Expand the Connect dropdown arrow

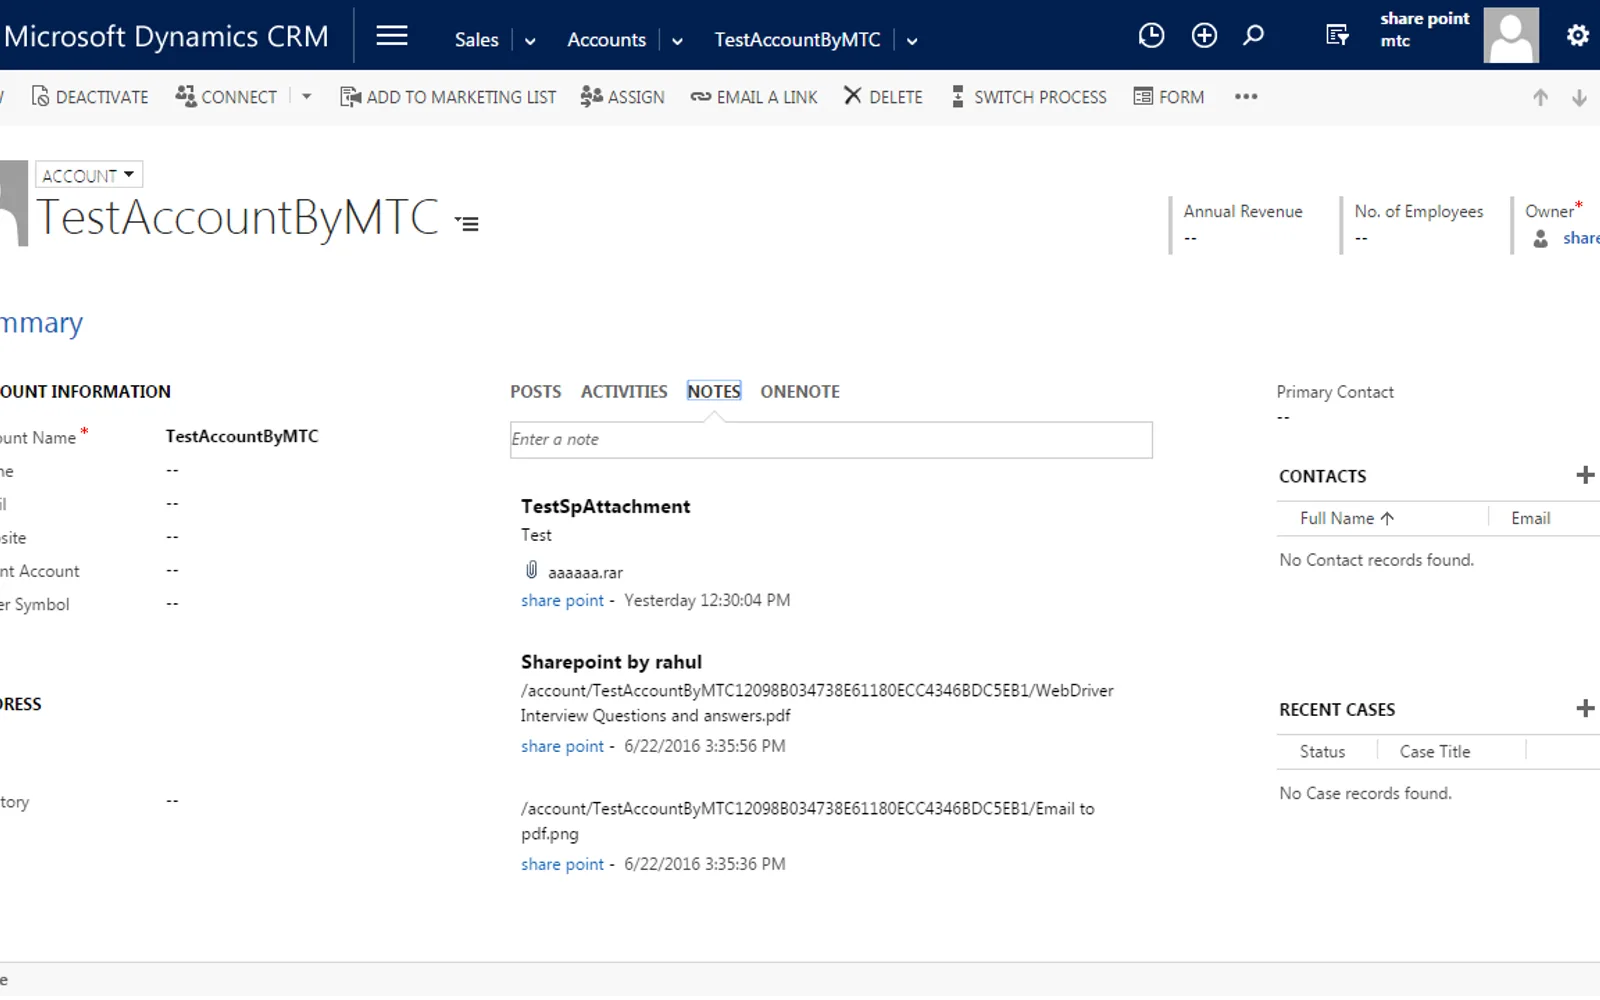[307, 97]
